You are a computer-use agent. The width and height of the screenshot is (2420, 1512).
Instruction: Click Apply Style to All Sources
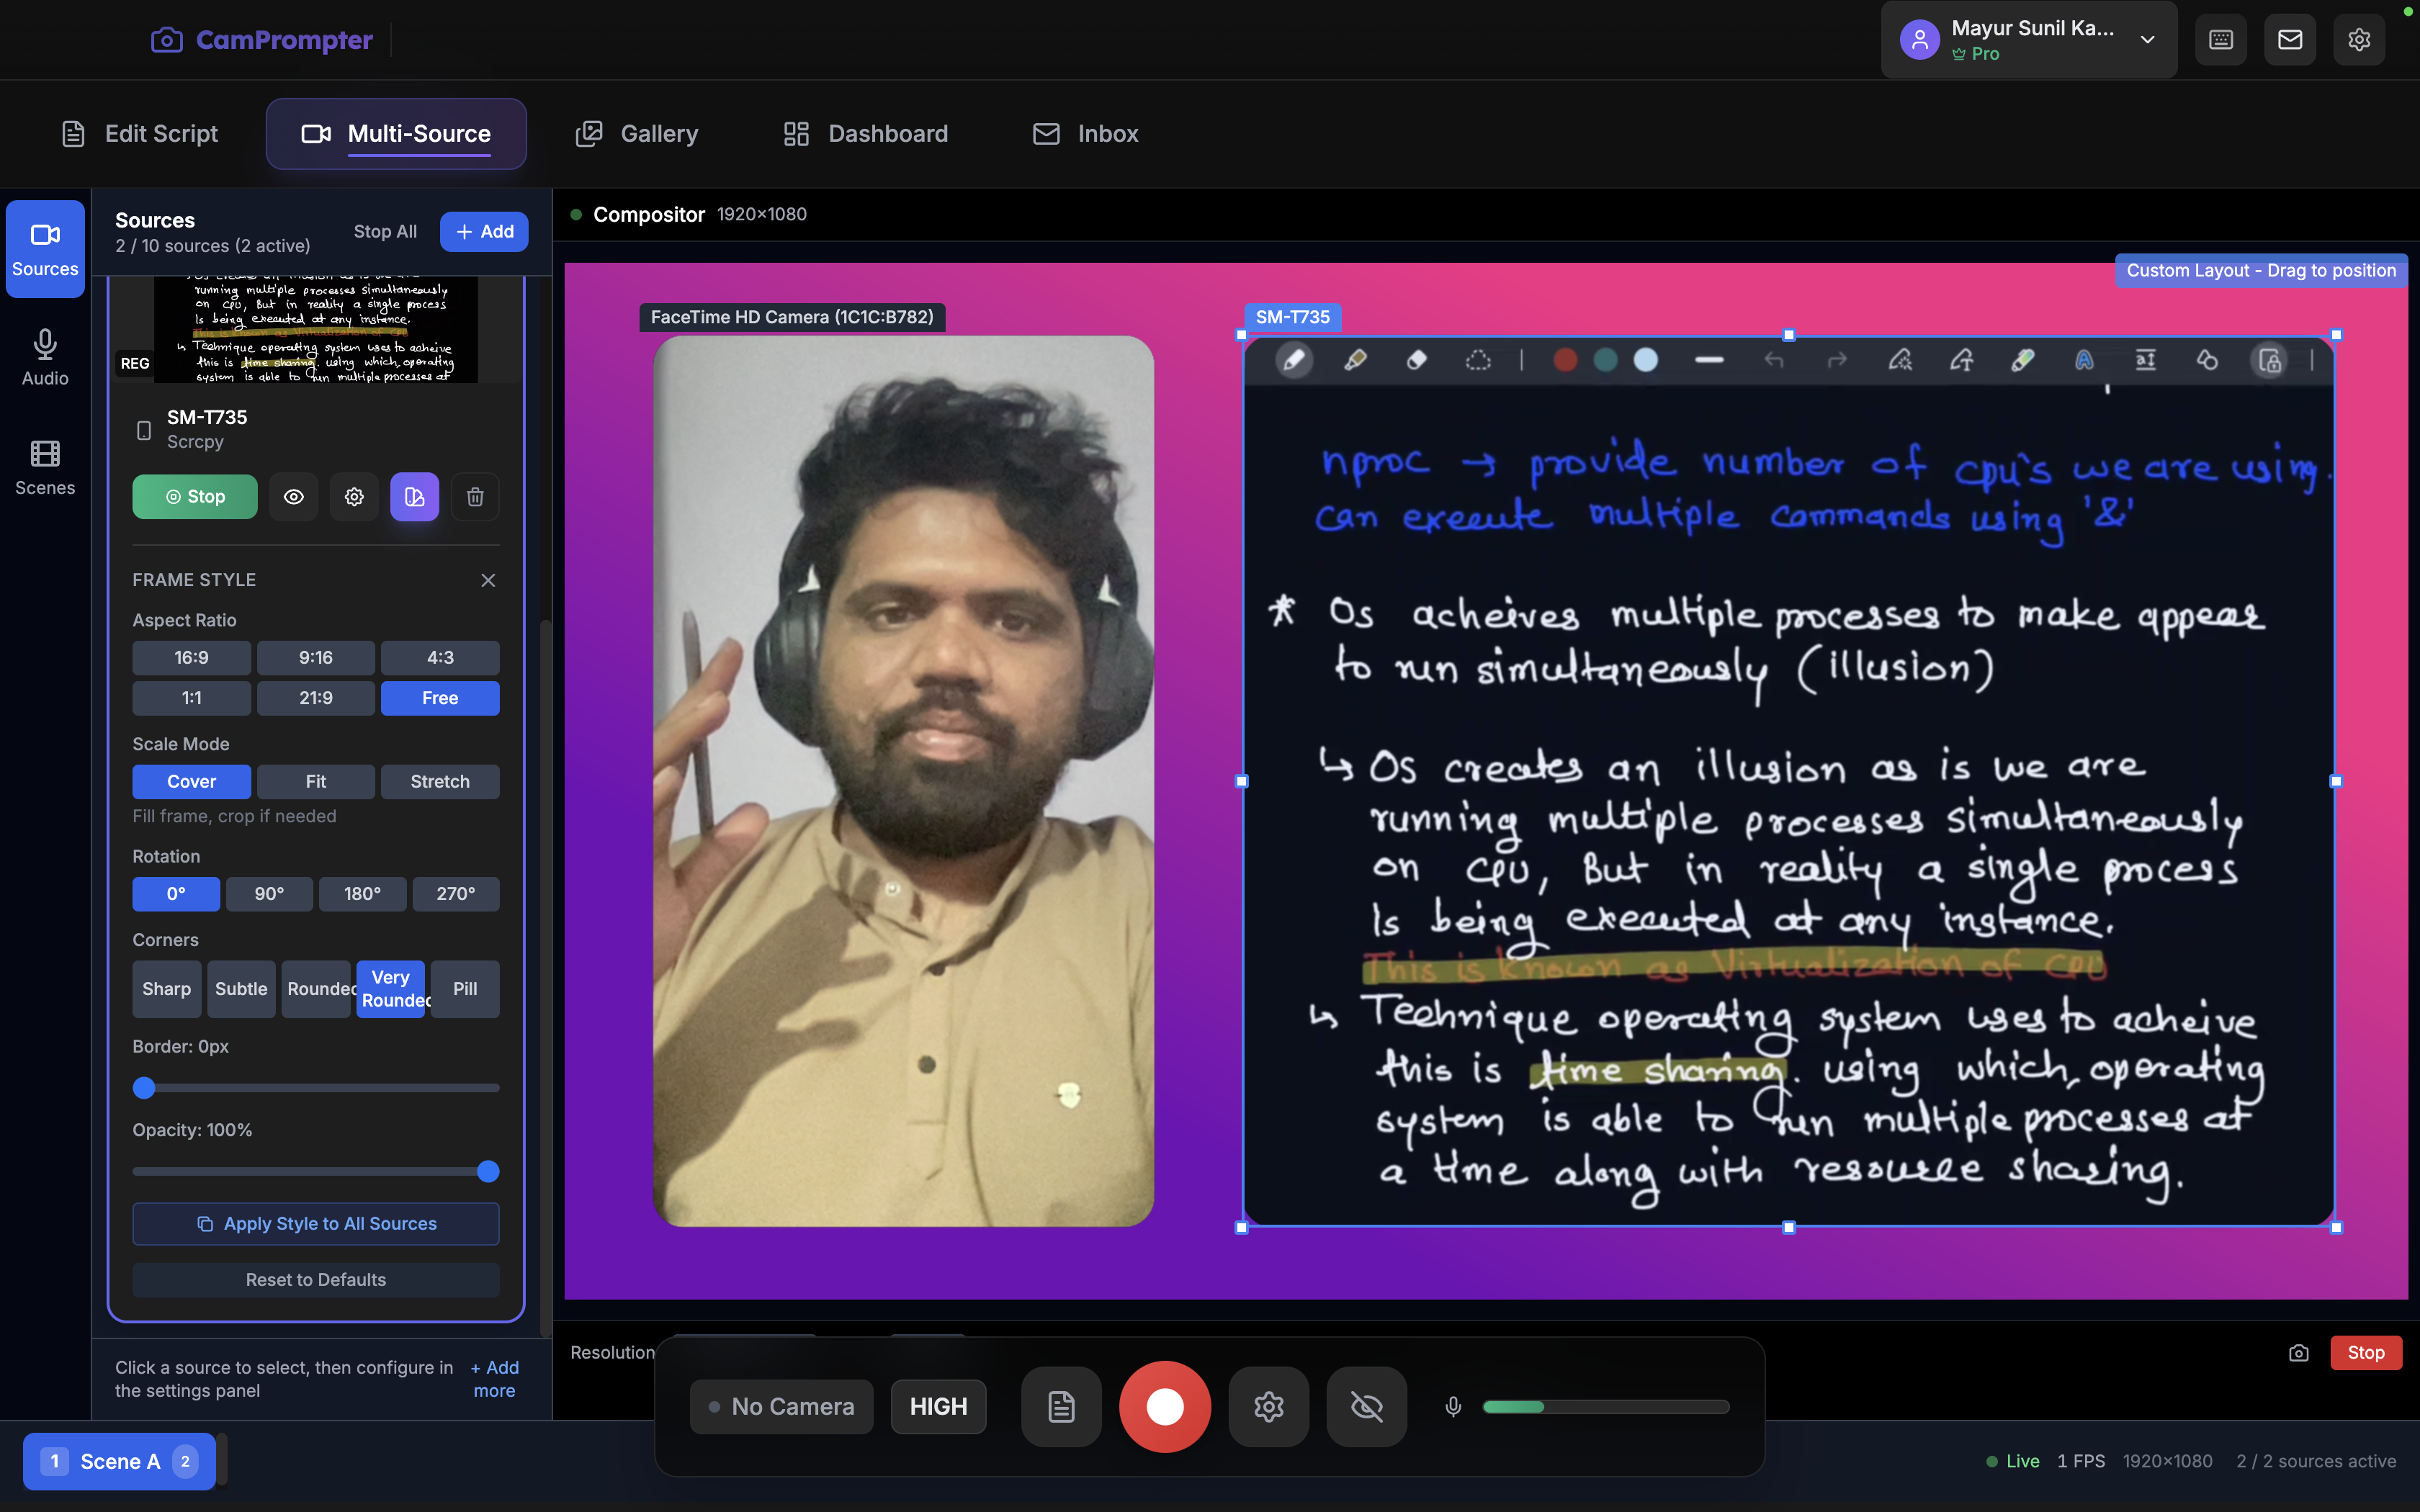[316, 1223]
